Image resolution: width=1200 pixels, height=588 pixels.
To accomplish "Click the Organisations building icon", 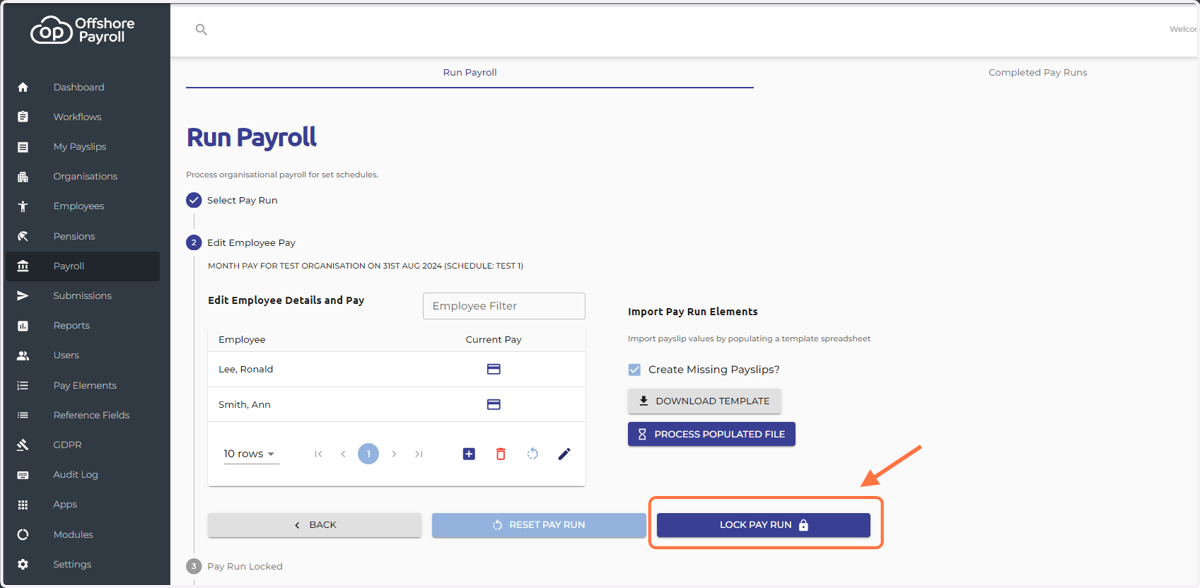I will click(23, 177).
